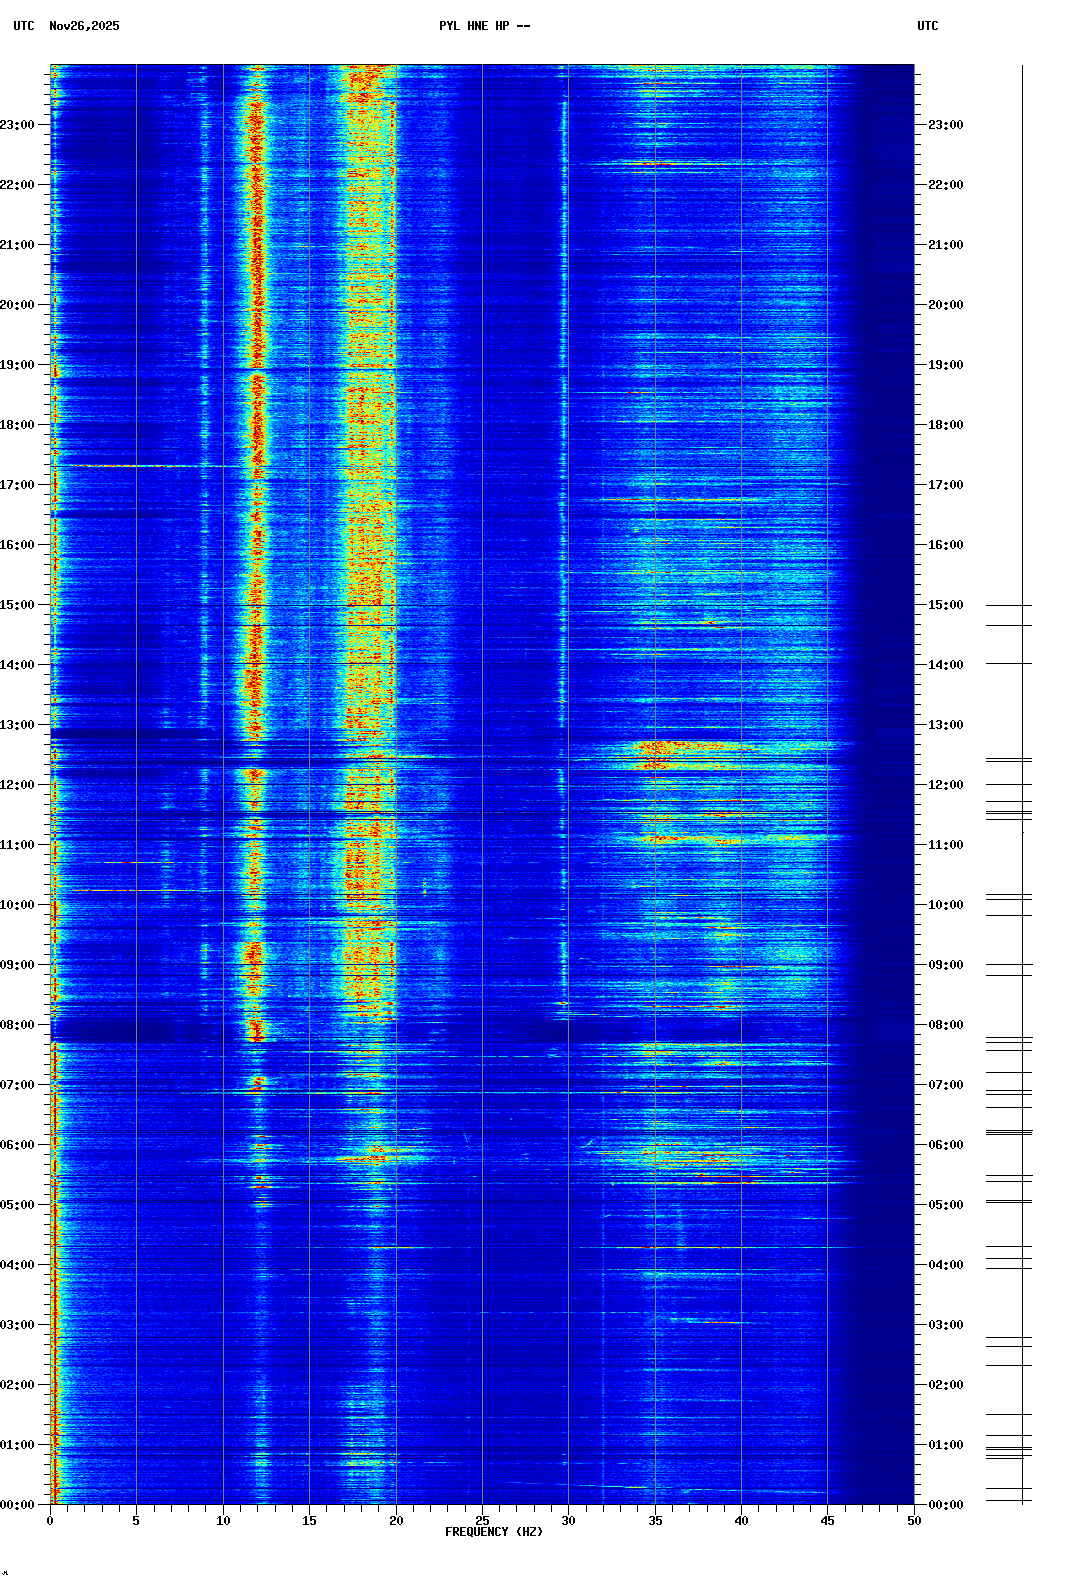Click the 08:00 time label on the left axis
This screenshot has height=1584, width=1066.
click(x=17, y=1025)
